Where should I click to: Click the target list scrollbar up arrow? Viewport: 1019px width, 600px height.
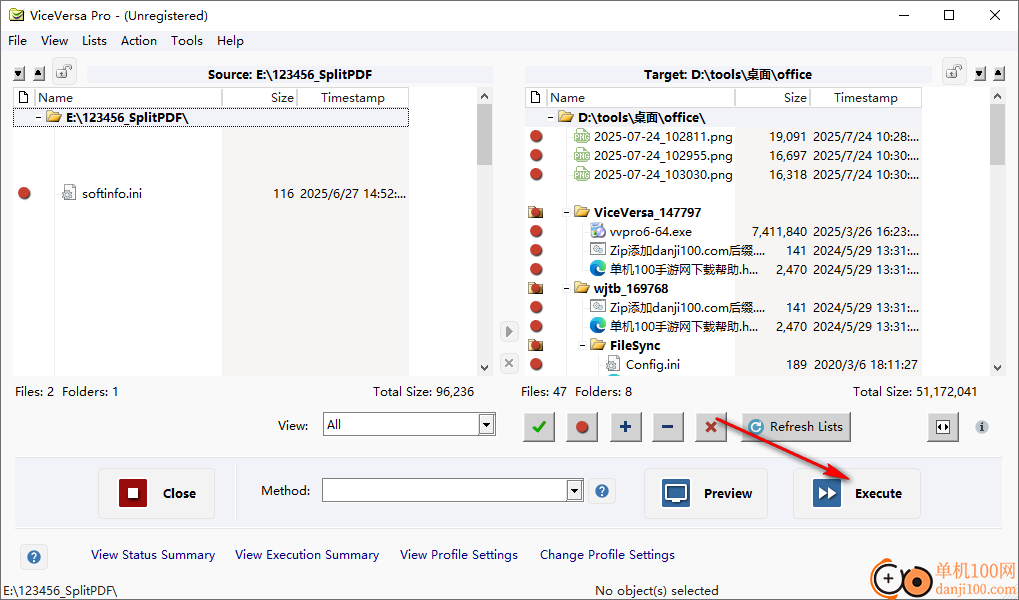pyautogui.click(x=998, y=96)
